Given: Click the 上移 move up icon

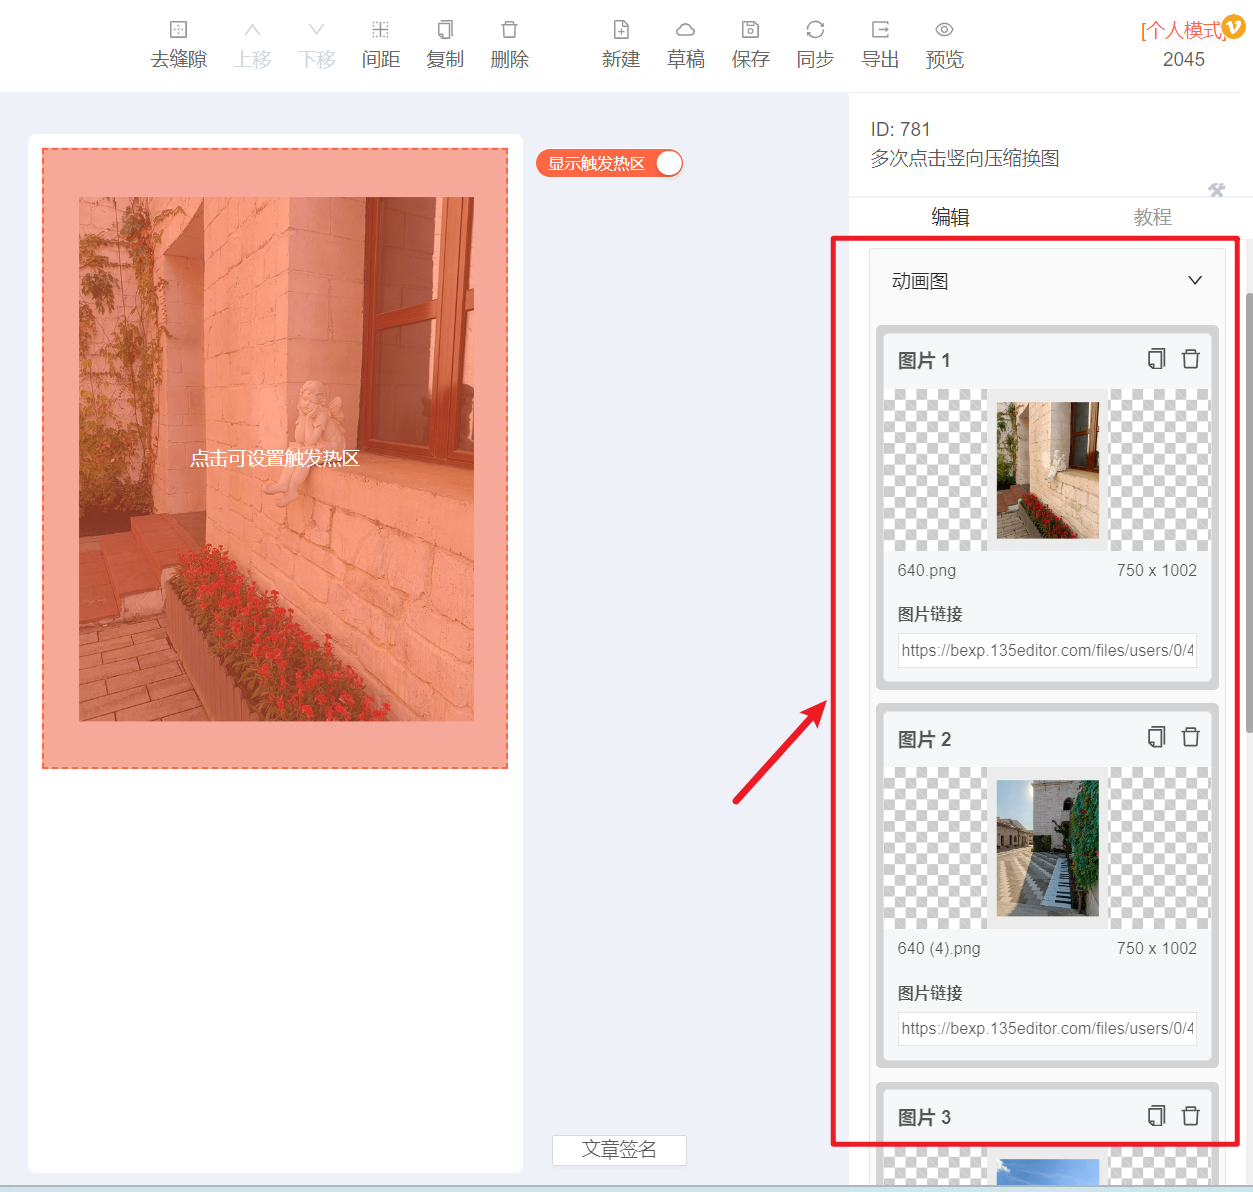Looking at the screenshot, I should point(253,30).
